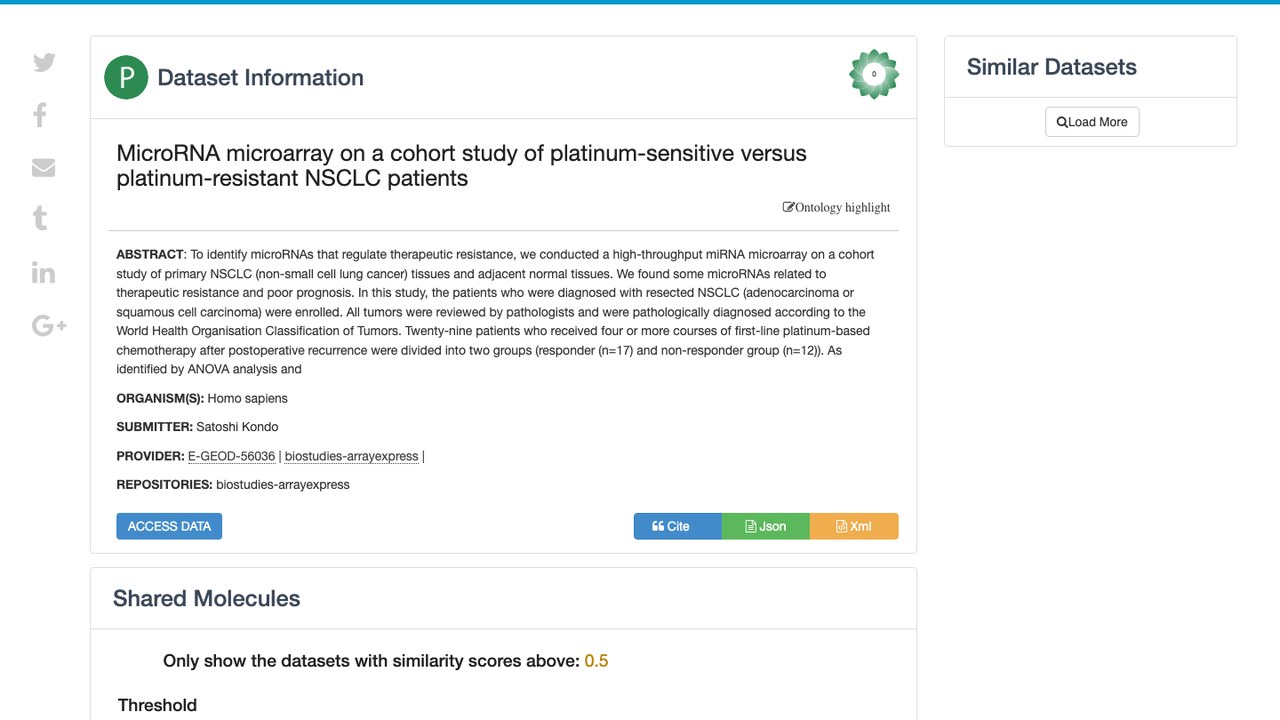
Task: Share on Google Plus icon
Action: point(49,325)
